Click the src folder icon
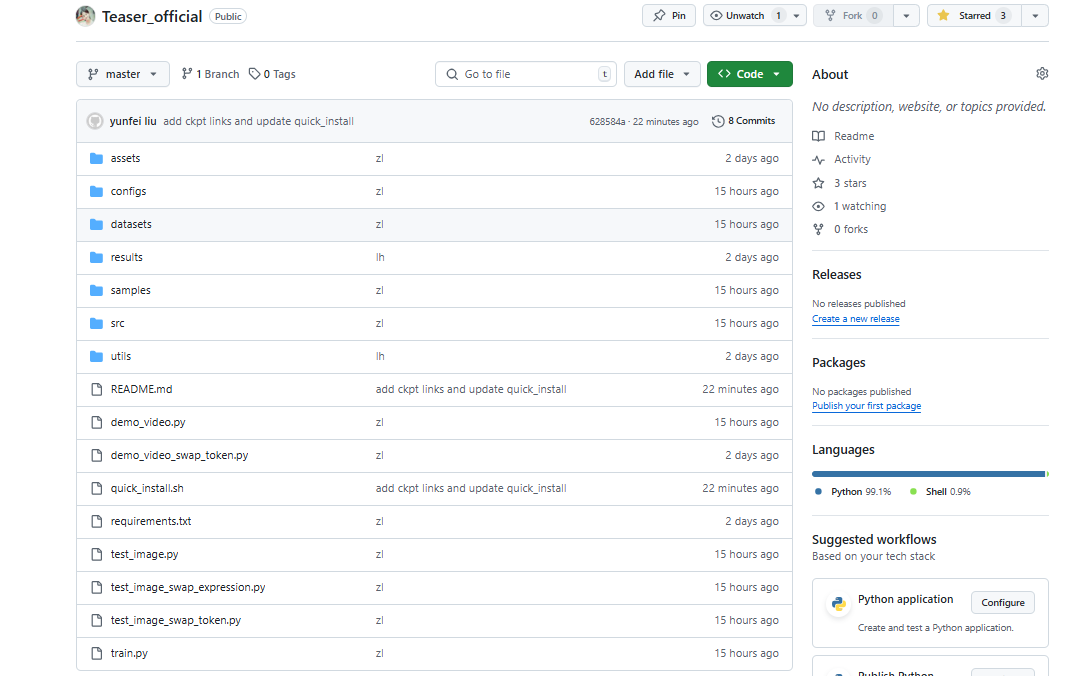The image size is (1080, 676). (96, 324)
